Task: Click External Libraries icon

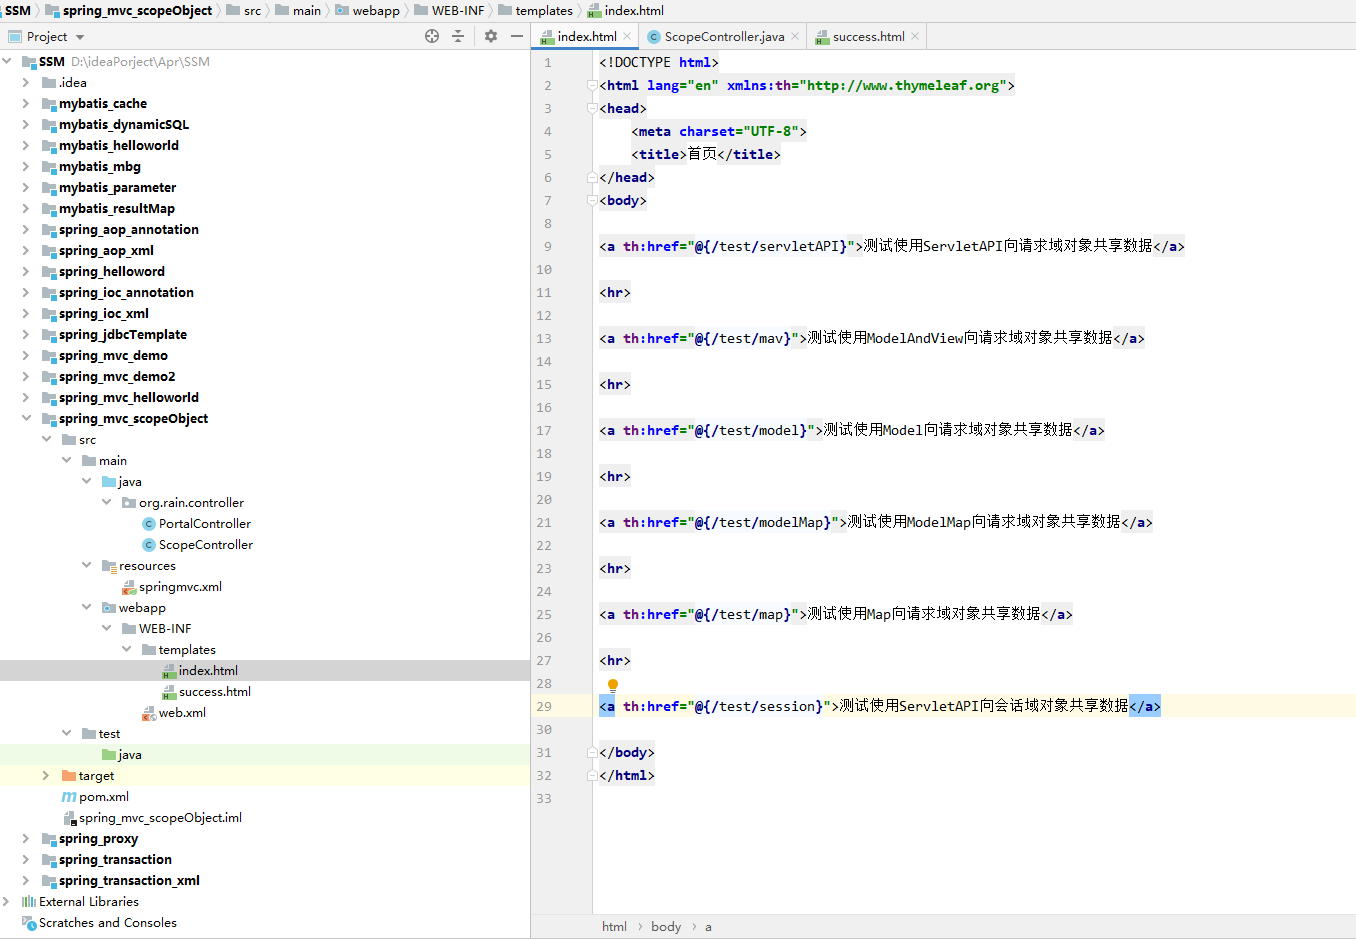Action: (29, 902)
